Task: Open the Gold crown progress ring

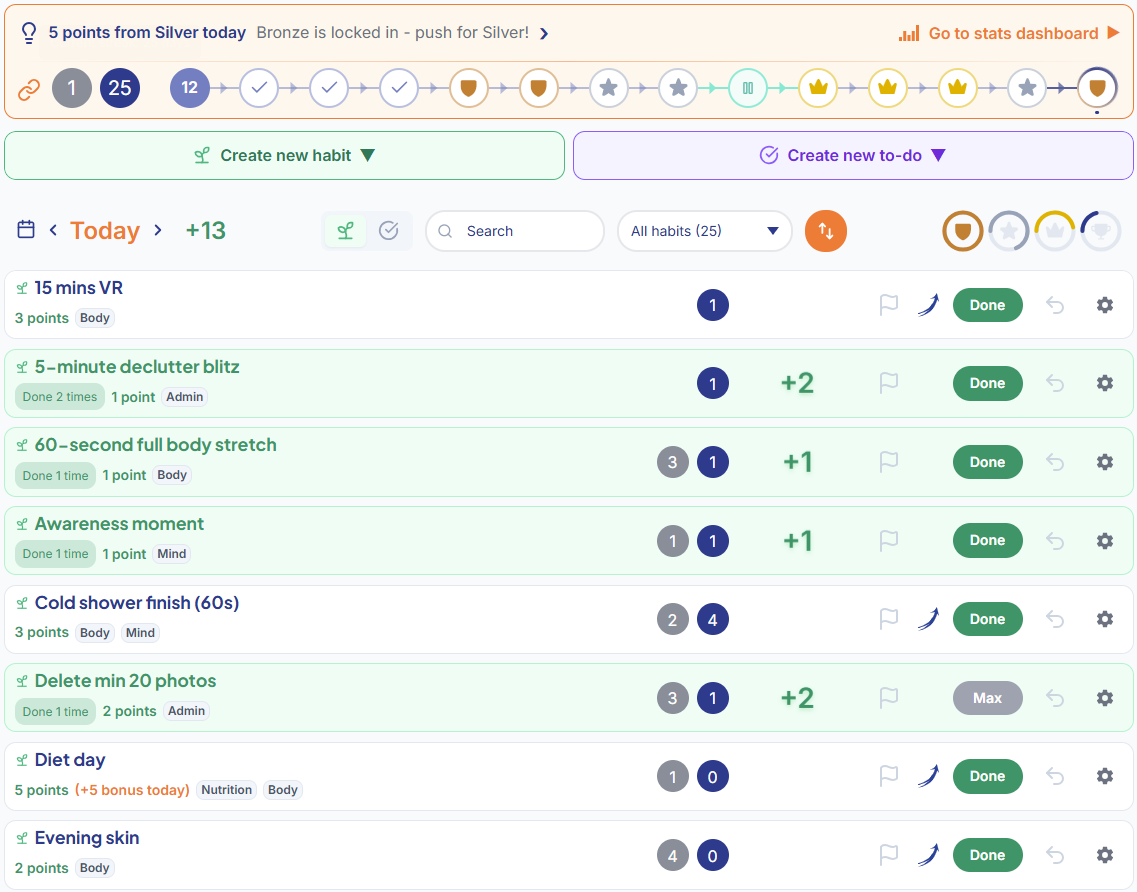Action: 1054,231
